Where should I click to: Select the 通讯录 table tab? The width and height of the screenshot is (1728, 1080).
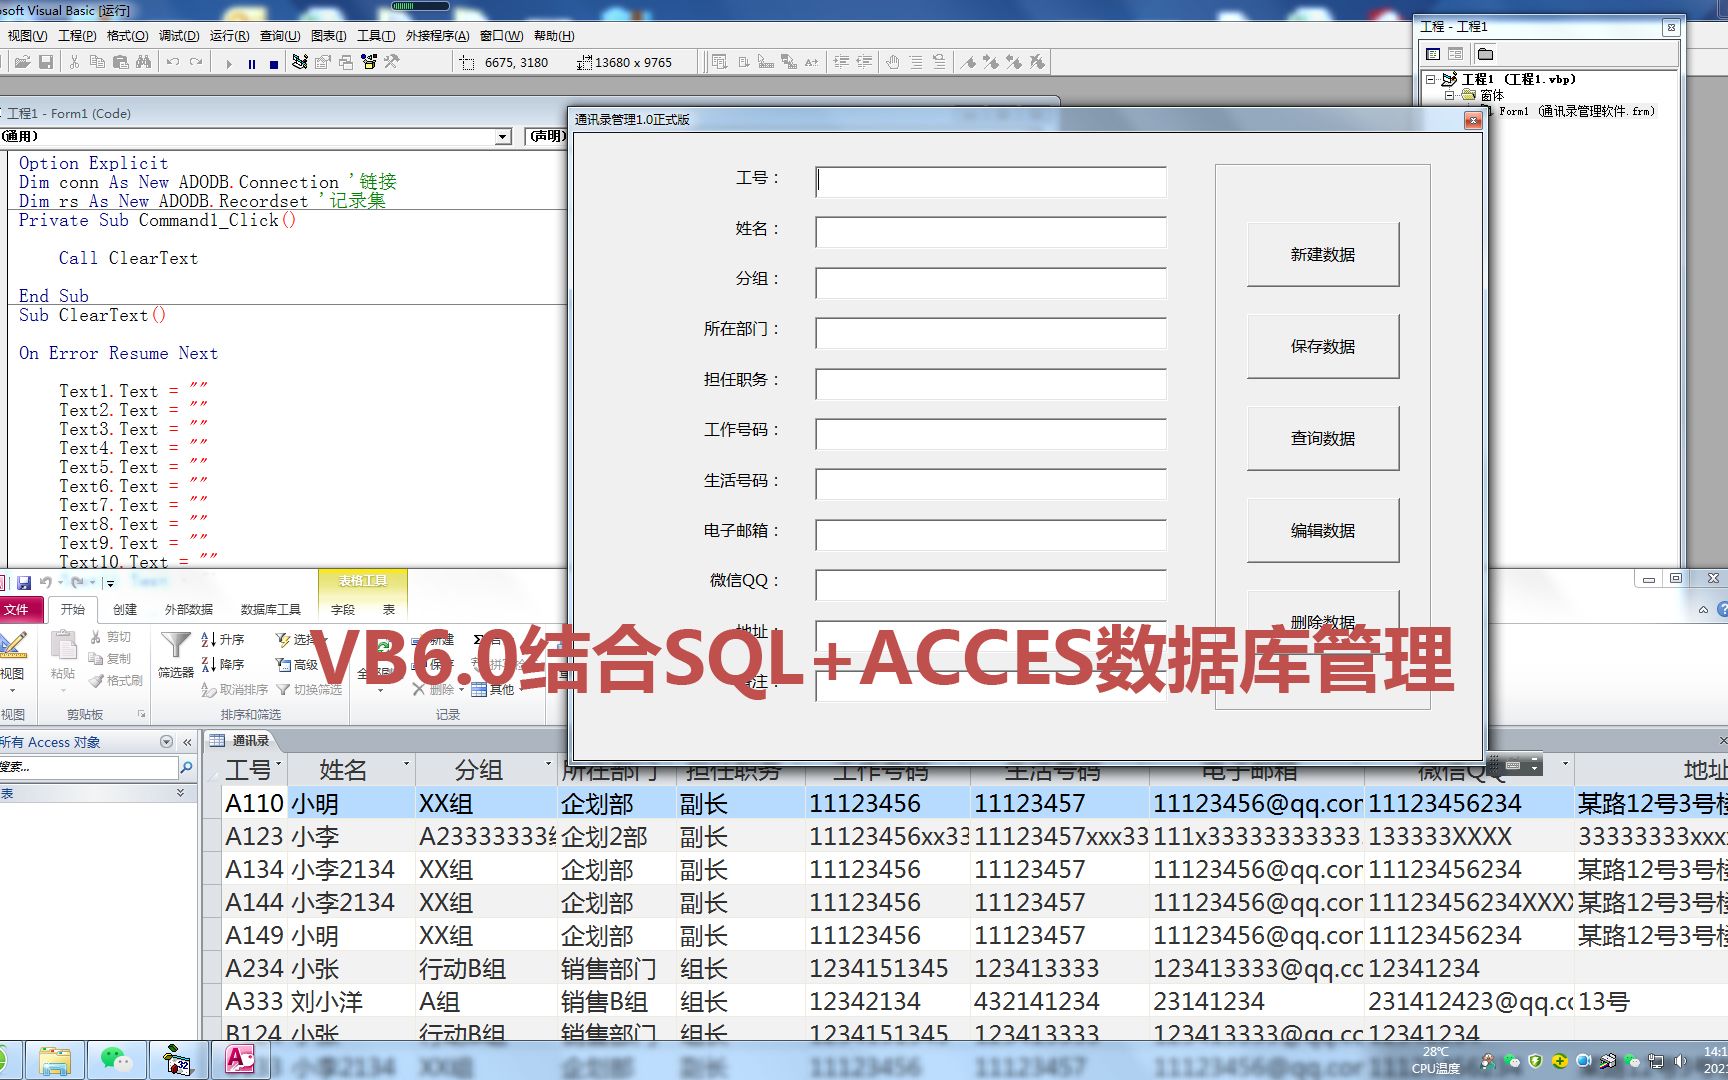tap(240, 741)
